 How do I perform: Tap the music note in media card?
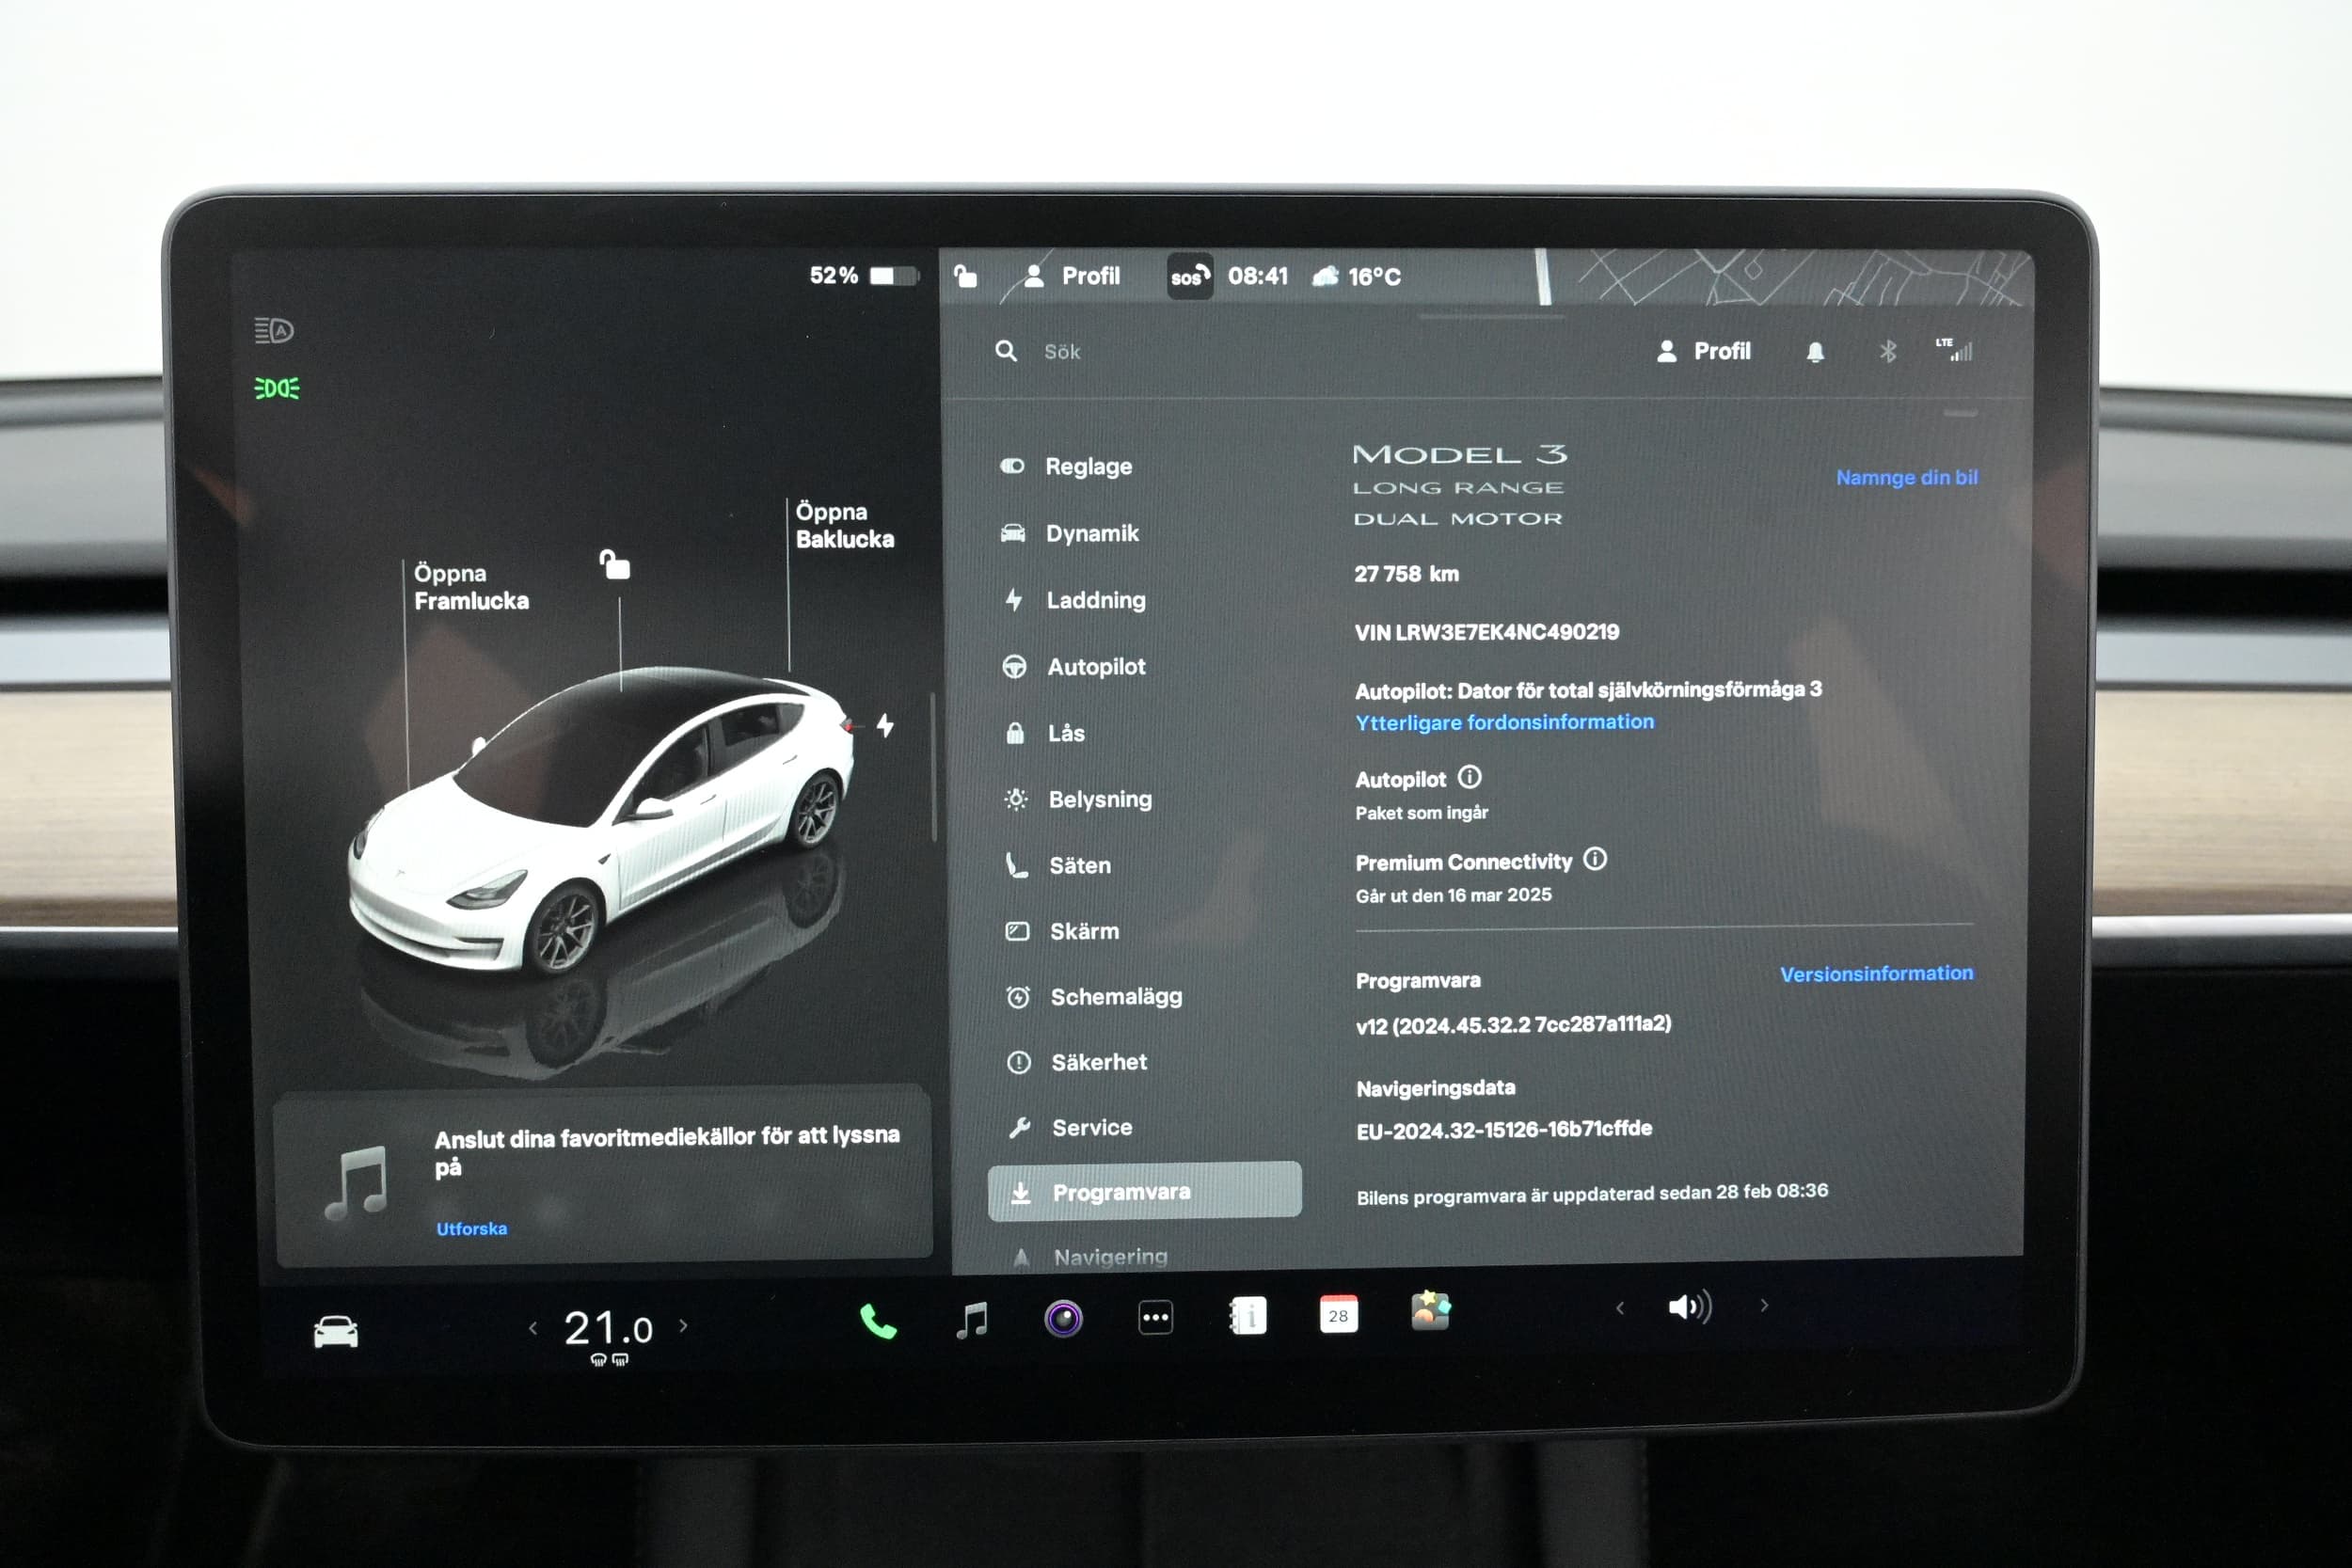coord(357,1182)
